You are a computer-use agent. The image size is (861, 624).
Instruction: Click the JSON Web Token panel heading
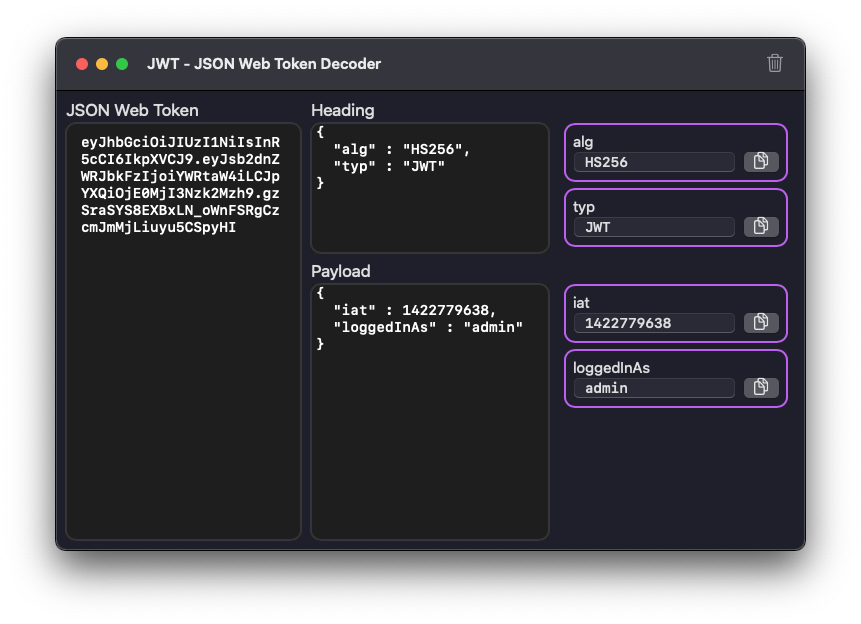coord(133,110)
